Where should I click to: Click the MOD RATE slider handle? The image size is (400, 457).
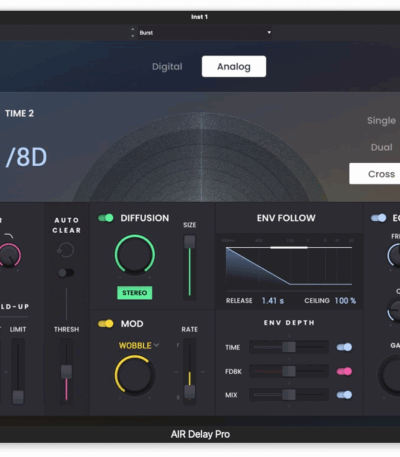(x=190, y=391)
